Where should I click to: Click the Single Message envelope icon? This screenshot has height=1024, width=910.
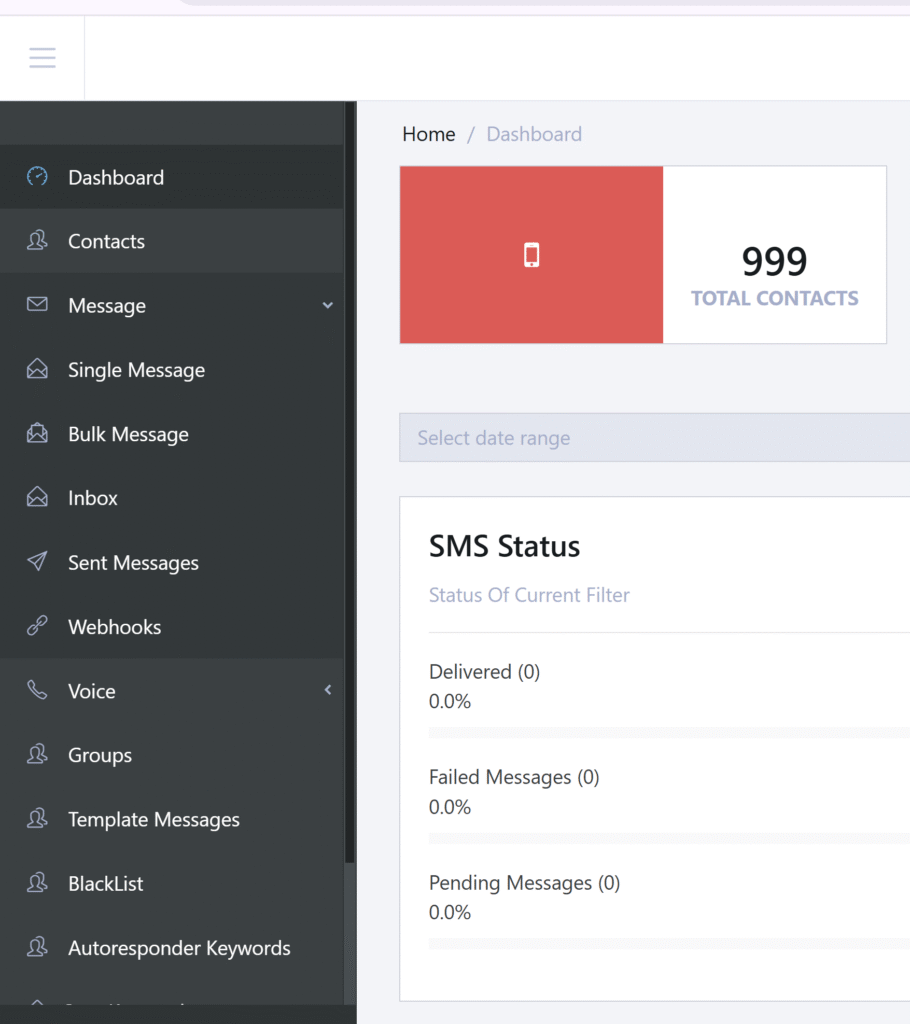37,370
